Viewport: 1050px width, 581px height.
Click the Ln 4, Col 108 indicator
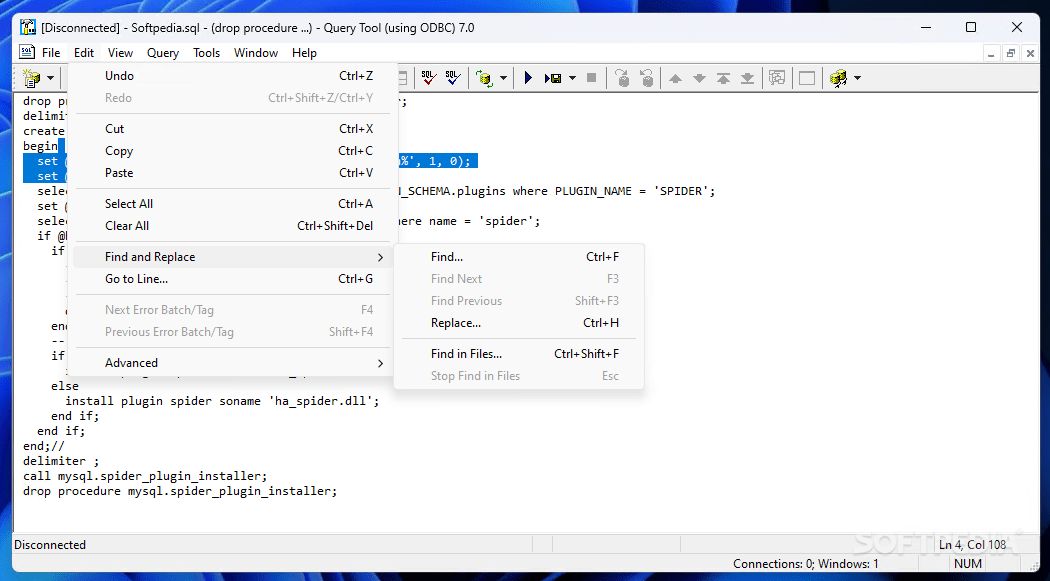[972, 545]
